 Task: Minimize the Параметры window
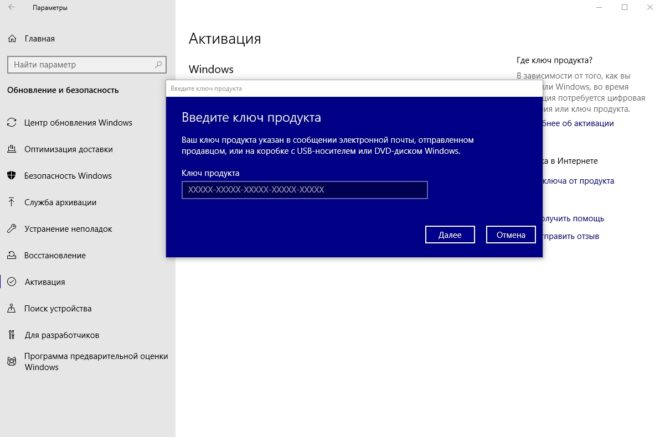pos(599,7)
